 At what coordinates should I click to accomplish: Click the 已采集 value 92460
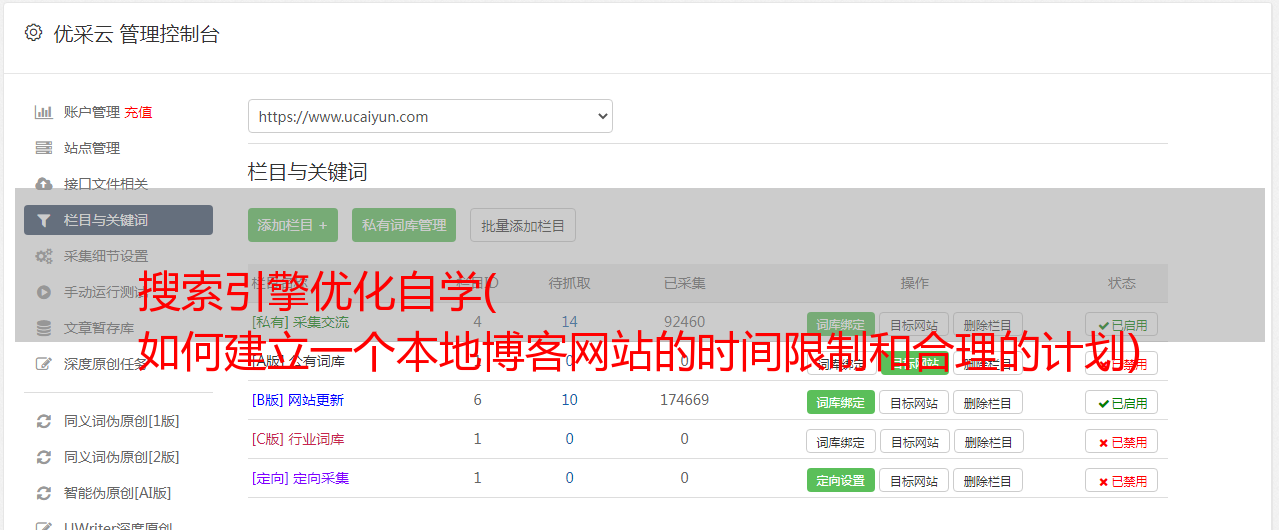point(685,322)
